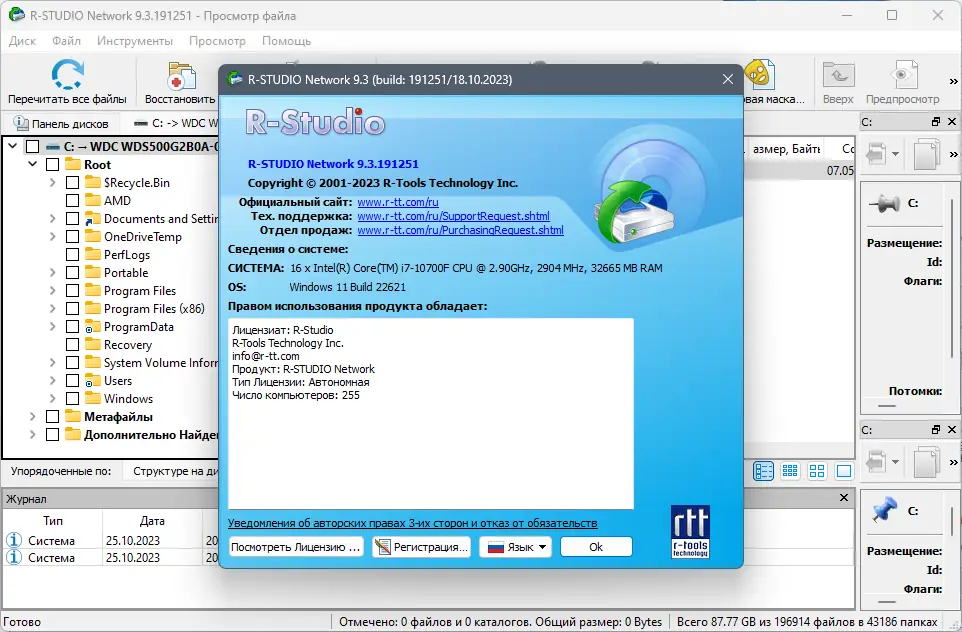Select the small icons view button

coord(790,471)
